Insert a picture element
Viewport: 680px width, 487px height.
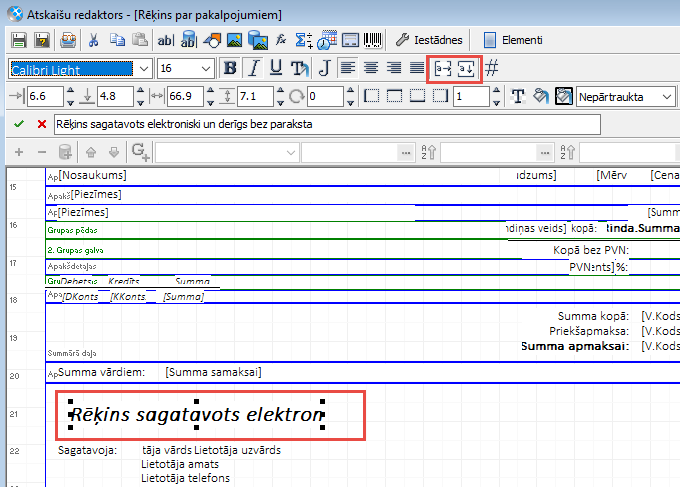click(235, 40)
